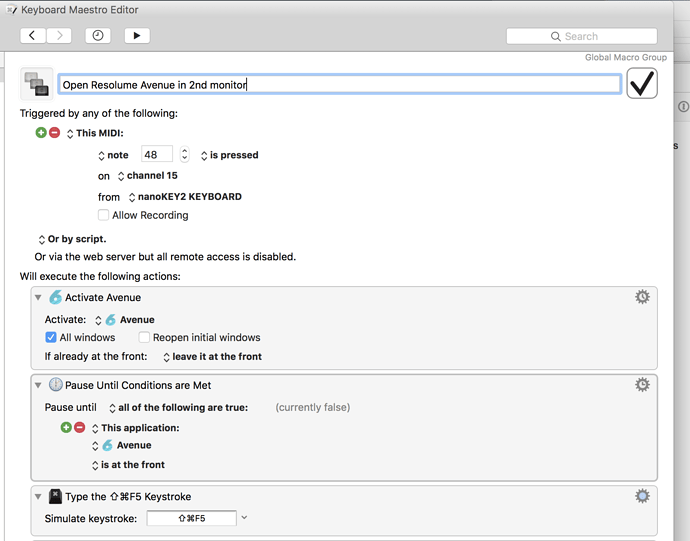Image resolution: width=690 pixels, height=541 pixels.
Task: Open gear menu for Pause Until action
Action: click(642, 385)
